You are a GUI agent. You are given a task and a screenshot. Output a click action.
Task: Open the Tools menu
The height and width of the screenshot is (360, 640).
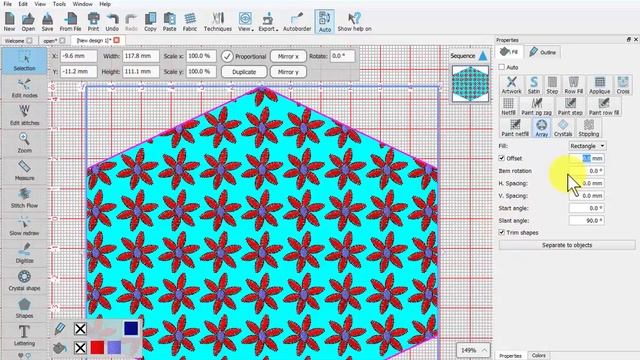[x=59, y=4]
